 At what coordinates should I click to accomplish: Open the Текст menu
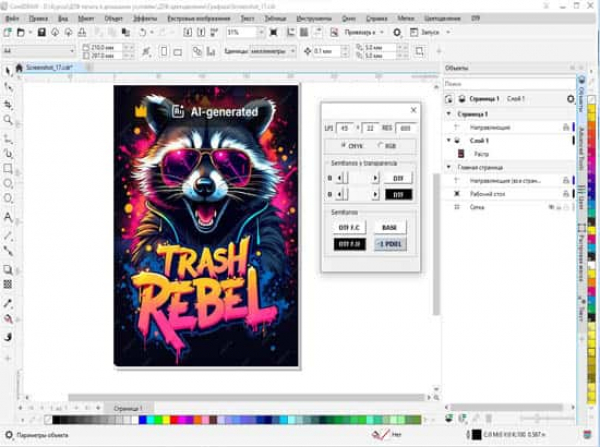pyautogui.click(x=247, y=18)
